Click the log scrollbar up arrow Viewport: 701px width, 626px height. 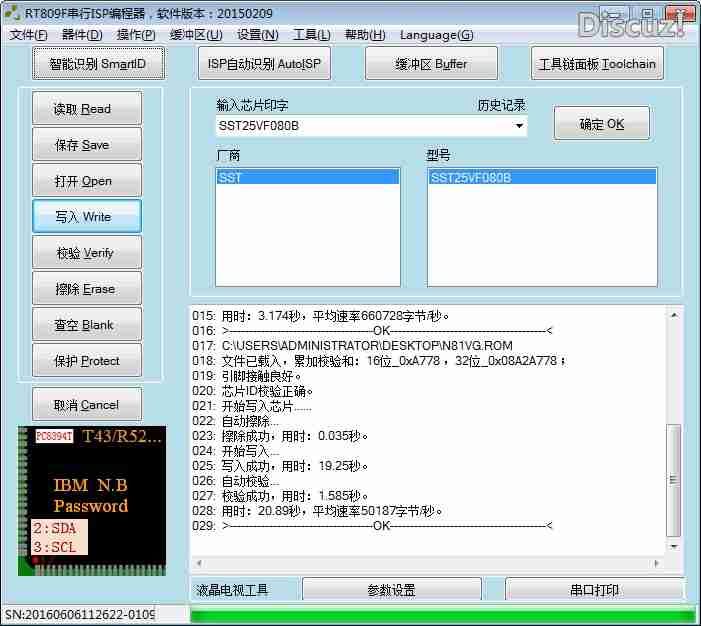click(674, 315)
